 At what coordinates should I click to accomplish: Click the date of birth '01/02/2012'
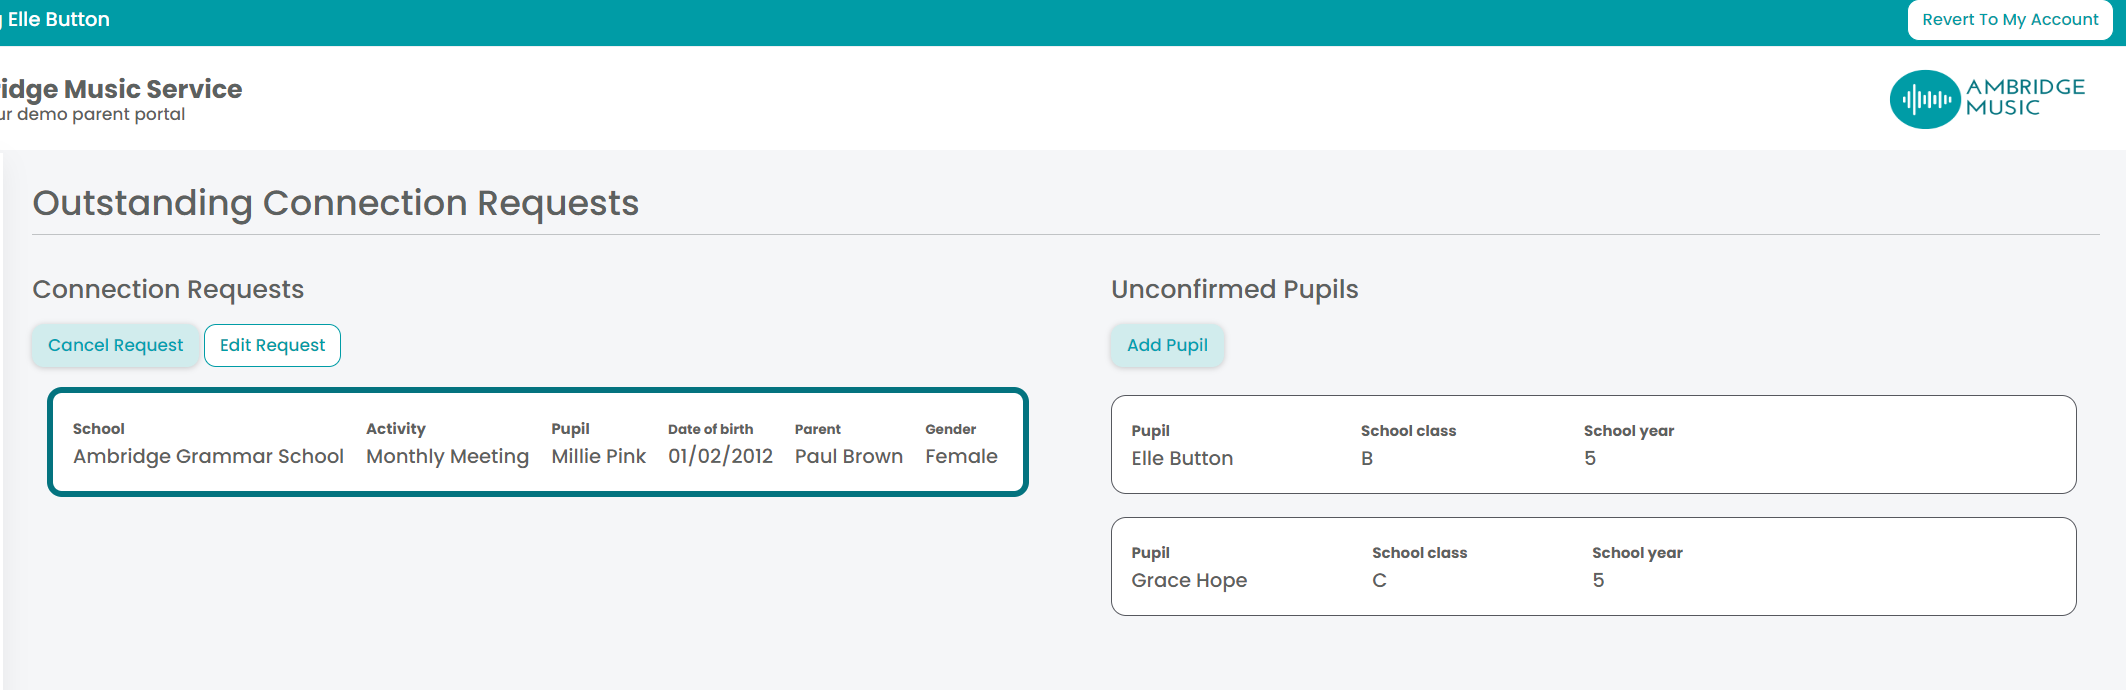[720, 456]
